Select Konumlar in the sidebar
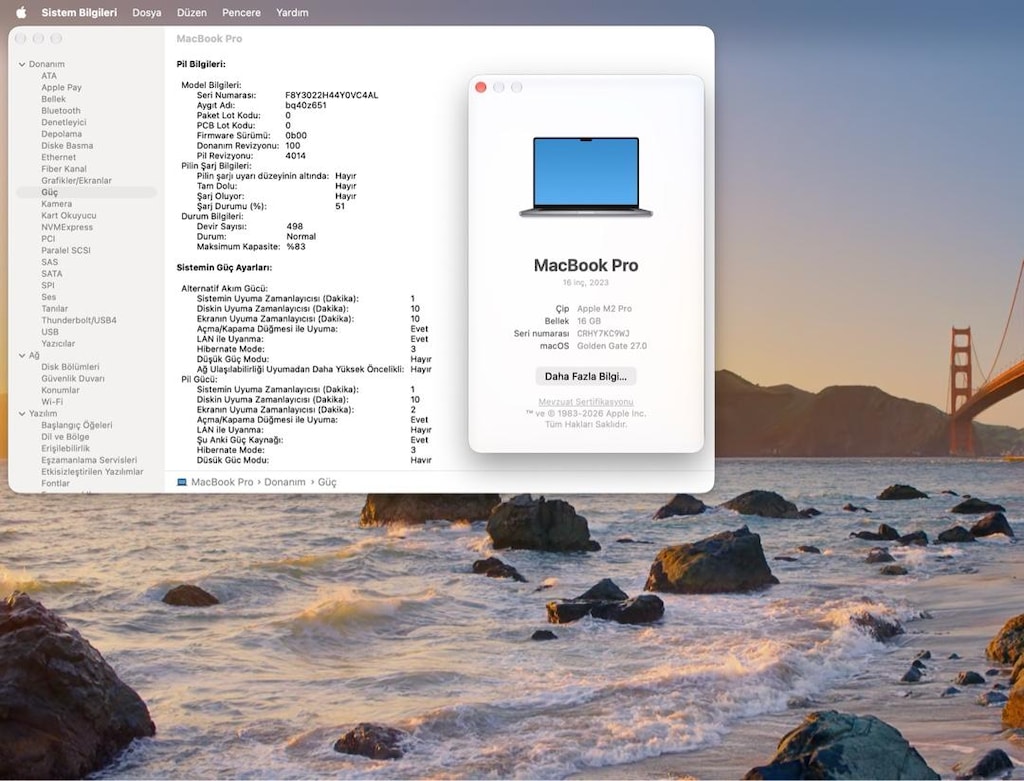The width and height of the screenshot is (1024, 781). (x=60, y=390)
